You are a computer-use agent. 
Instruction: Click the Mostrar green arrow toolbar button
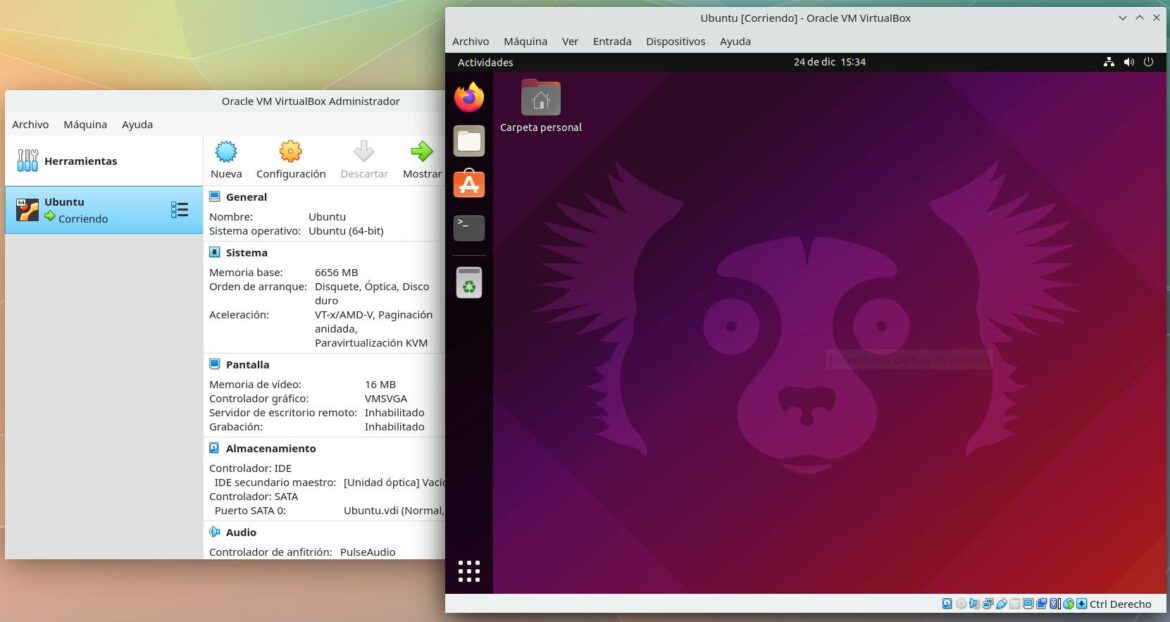pos(422,151)
